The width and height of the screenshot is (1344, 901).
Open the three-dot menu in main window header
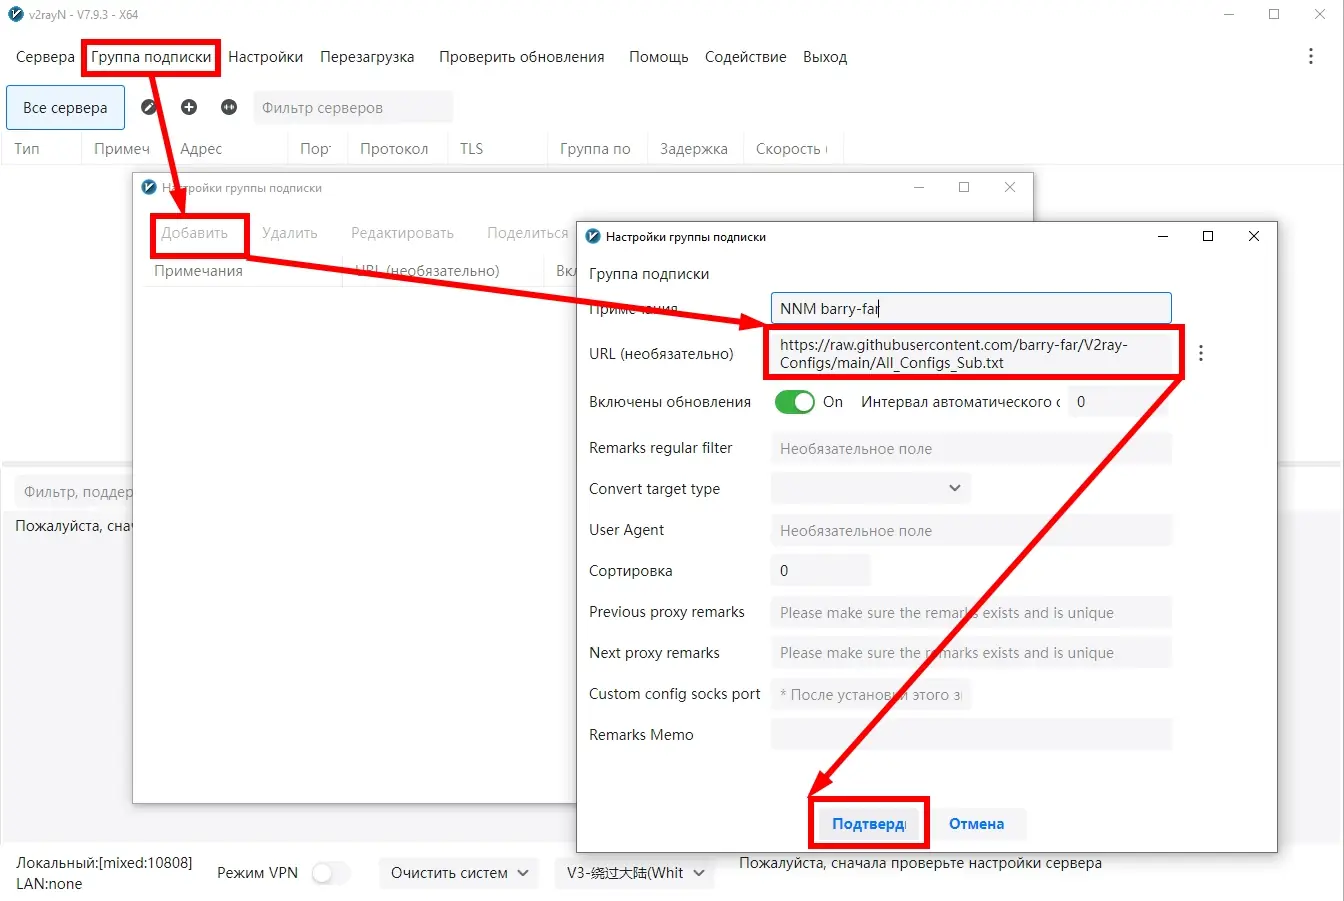click(1311, 57)
